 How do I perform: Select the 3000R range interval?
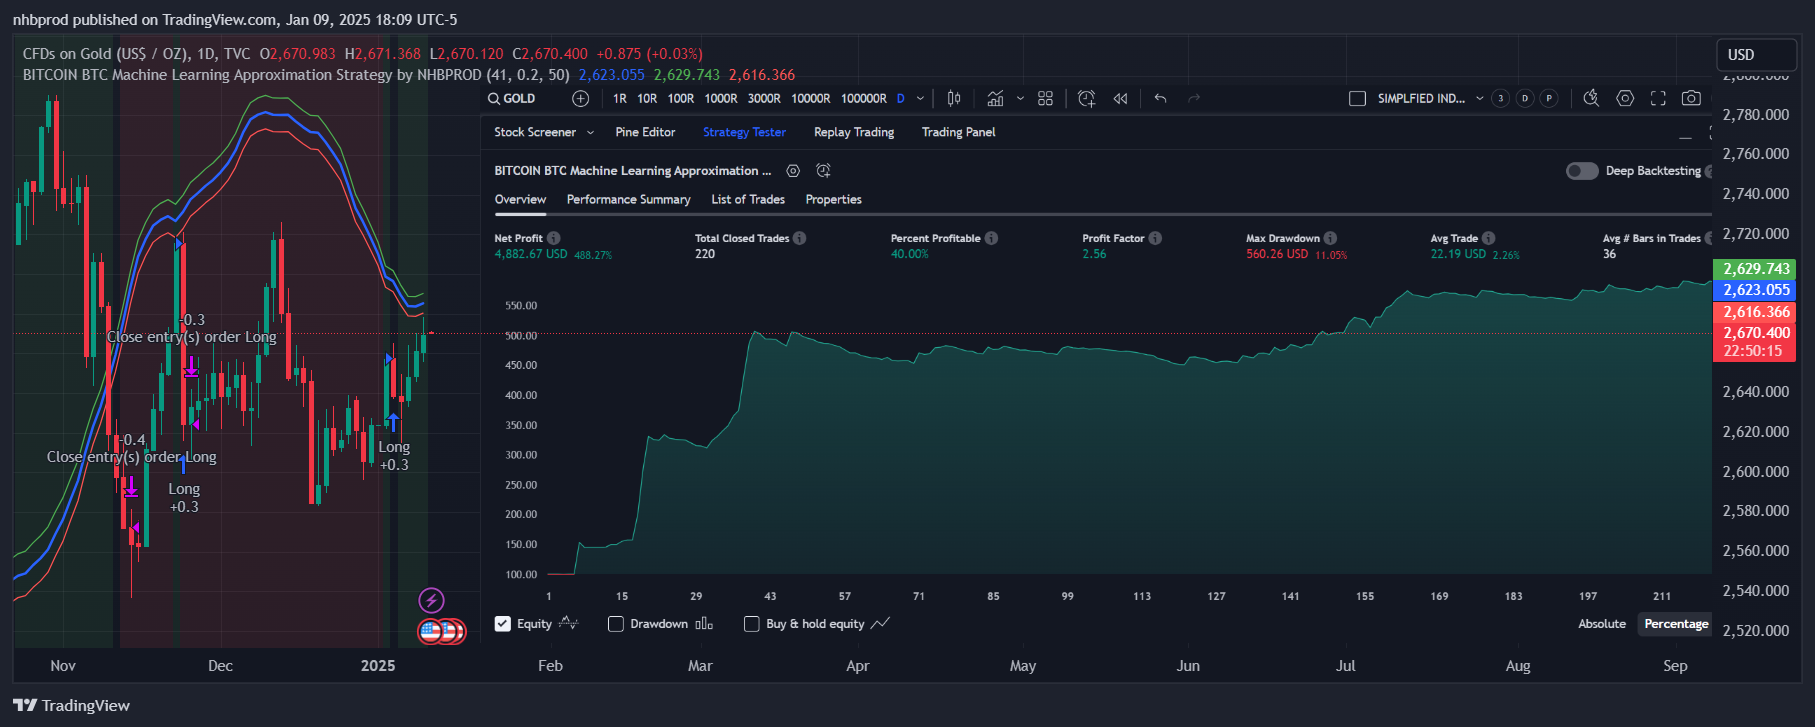pos(764,98)
